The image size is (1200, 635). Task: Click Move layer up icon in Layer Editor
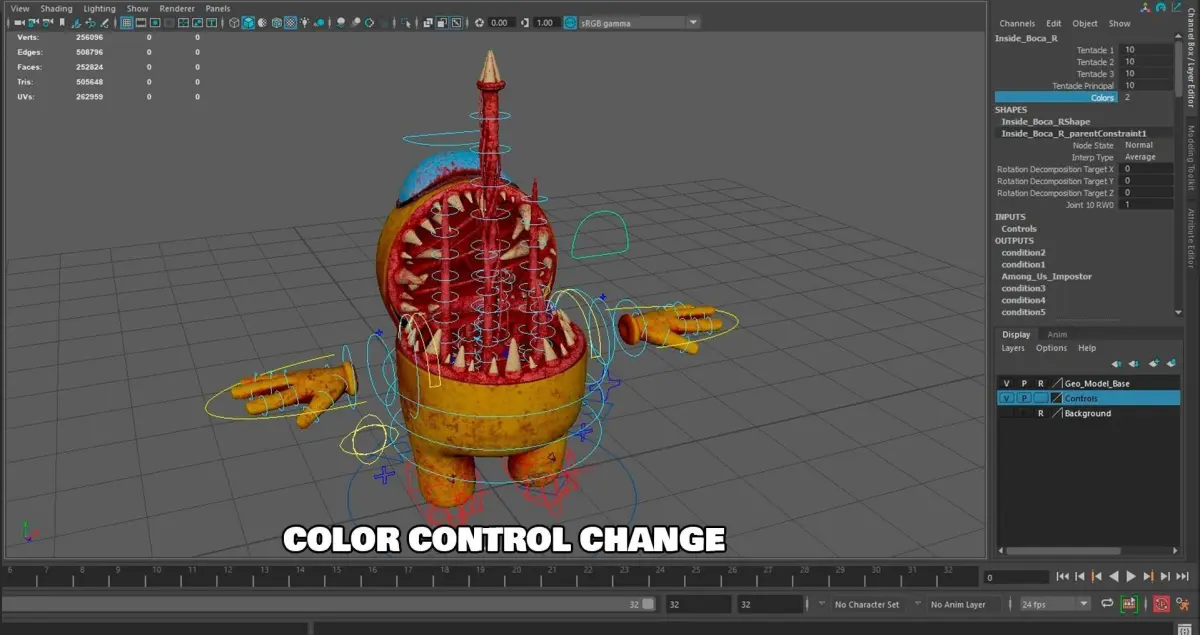click(x=1117, y=364)
